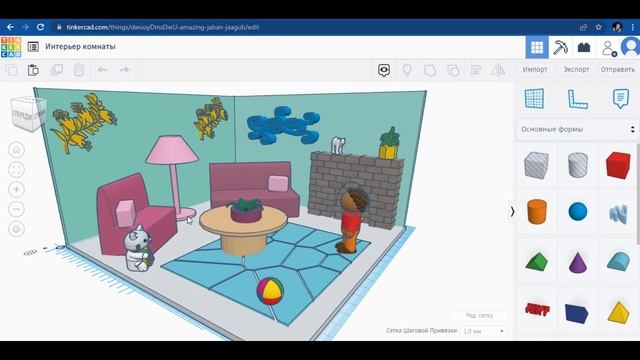
Task: Switch to orthographic view button
Action: tap(16, 229)
